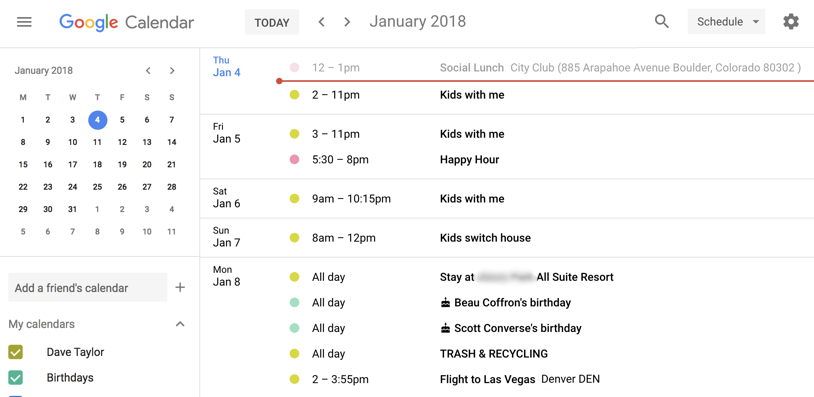Select January 4 in mini calendar
814x397 pixels.
(98, 120)
